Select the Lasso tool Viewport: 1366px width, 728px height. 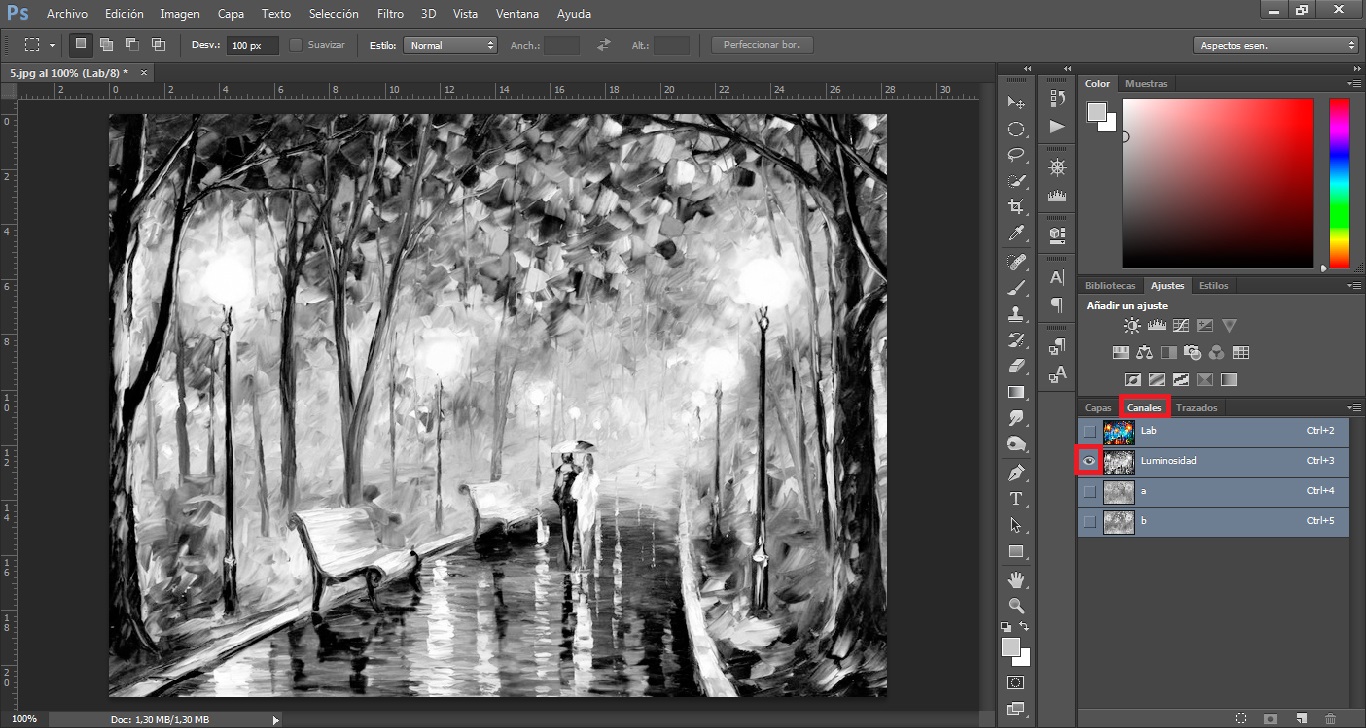pyautogui.click(x=1016, y=155)
